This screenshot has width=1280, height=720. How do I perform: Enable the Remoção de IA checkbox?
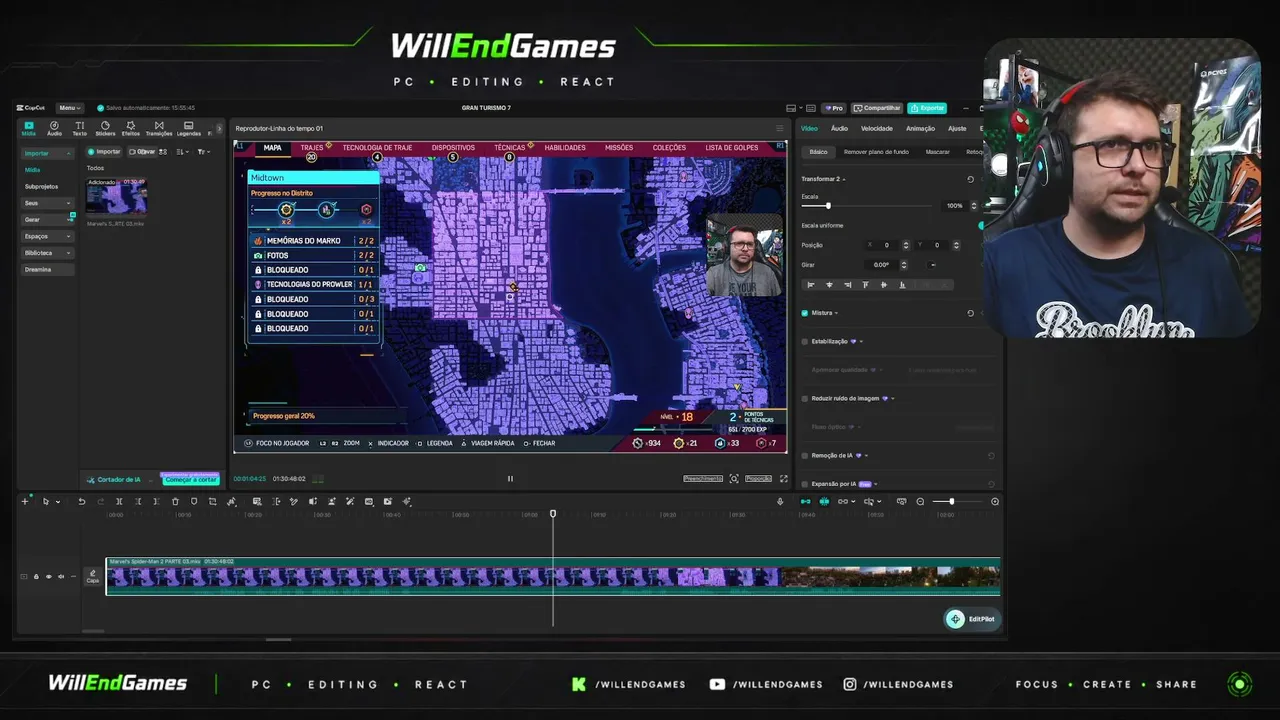[x=805, y=455]
